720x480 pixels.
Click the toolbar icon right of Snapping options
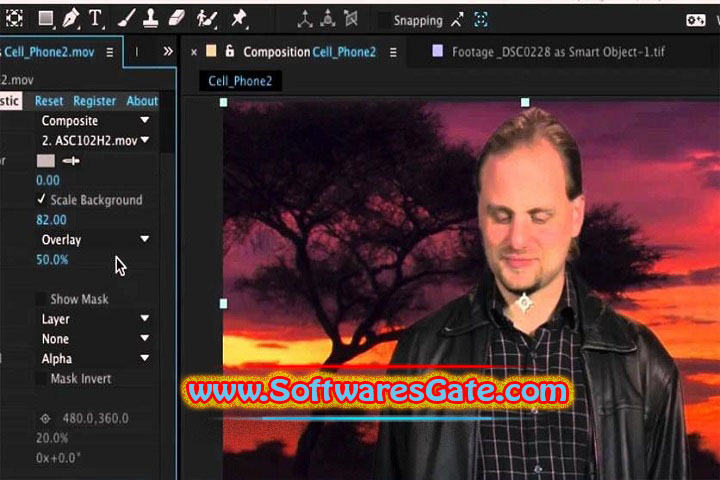695,20
